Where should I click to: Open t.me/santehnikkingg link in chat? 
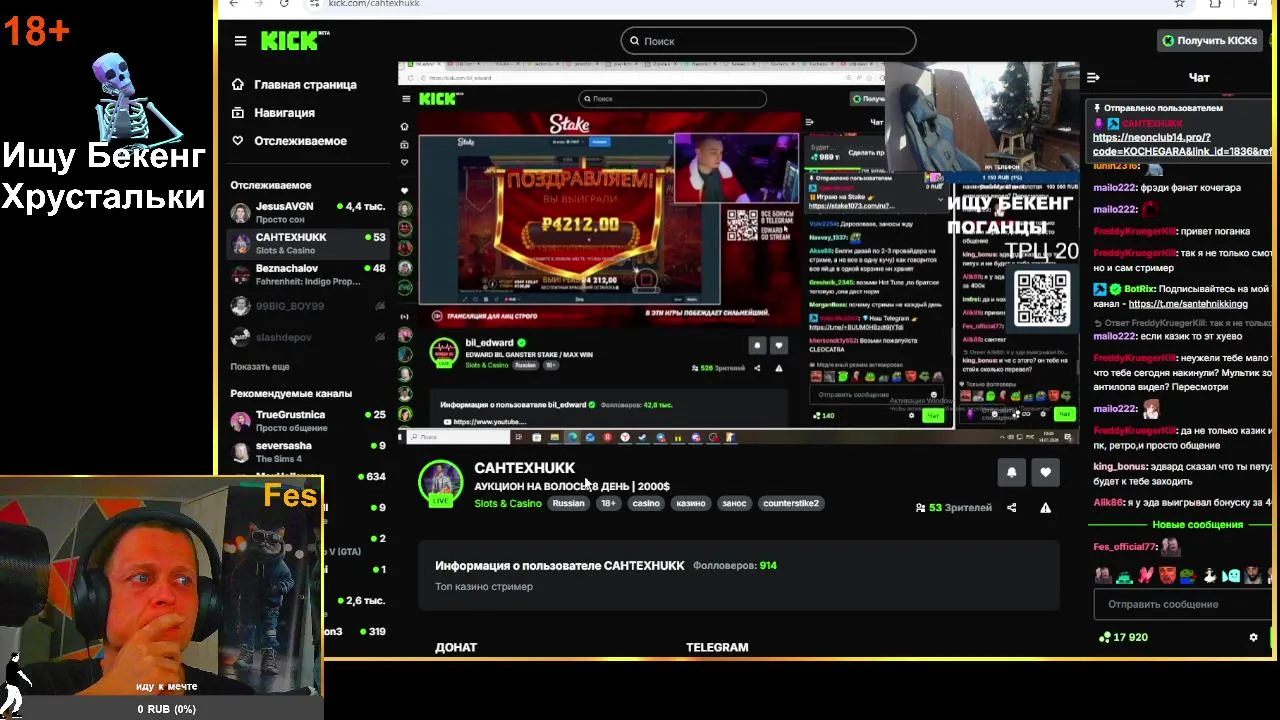tap(1188, 304)
